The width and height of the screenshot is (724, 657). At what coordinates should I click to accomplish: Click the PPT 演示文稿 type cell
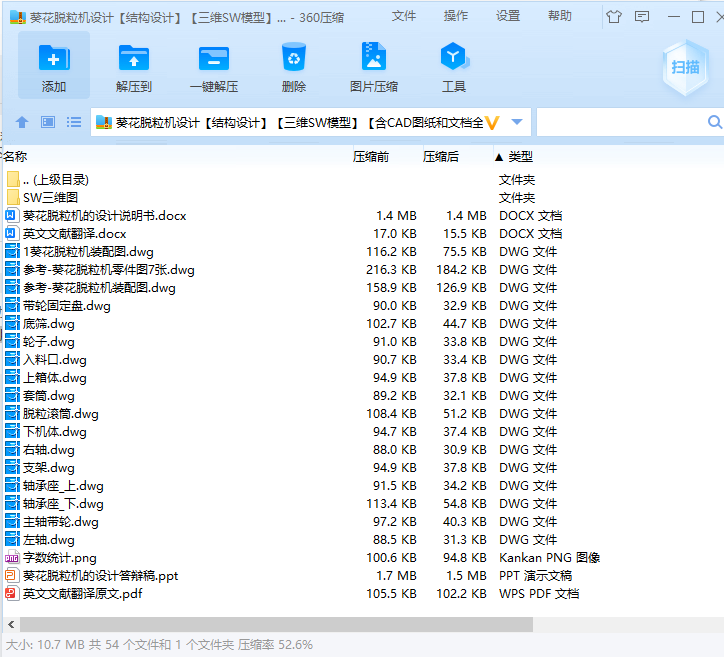(536, 576)
